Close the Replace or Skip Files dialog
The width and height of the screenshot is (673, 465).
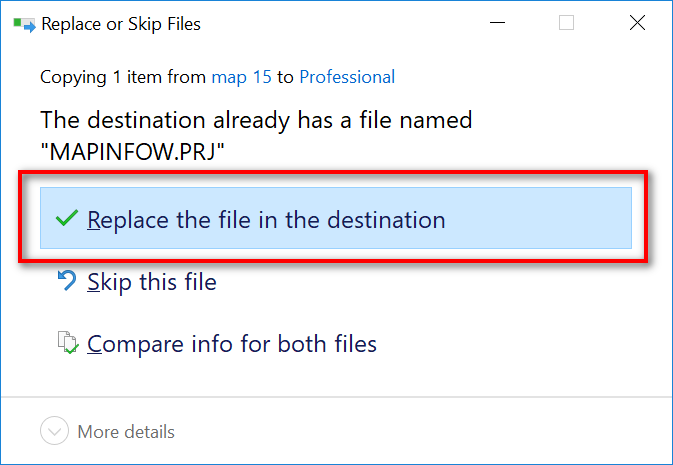tap(637, 23)
